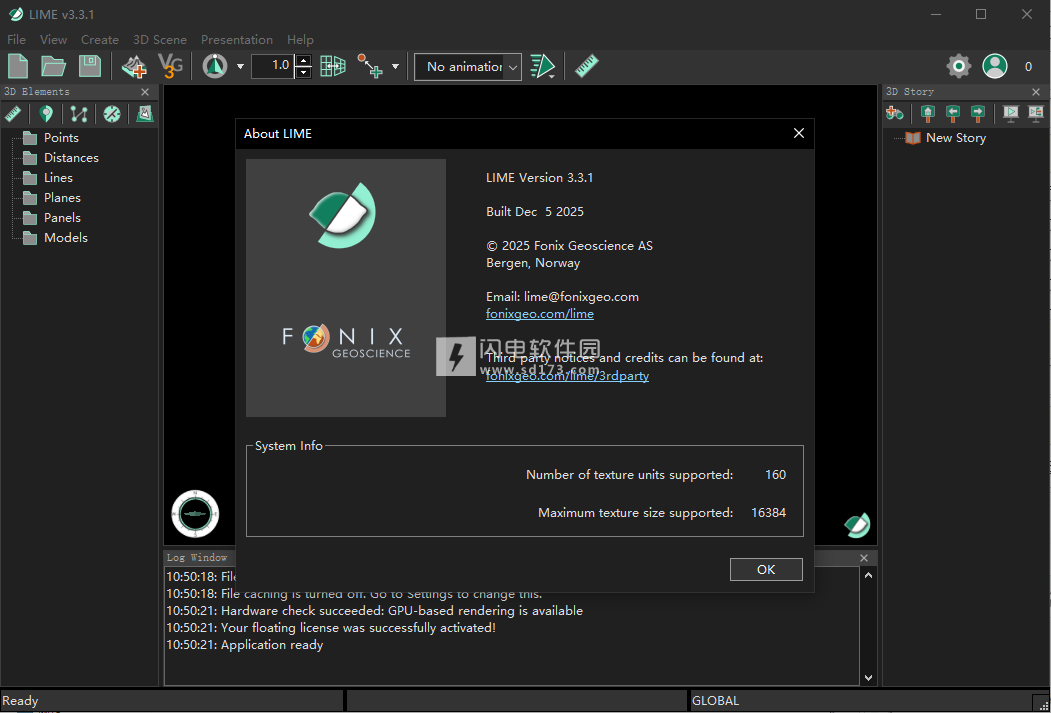Screen dimensions: 1051x713
Task: Click the add viewpoint binoculars icon
Action: [895, 113]
